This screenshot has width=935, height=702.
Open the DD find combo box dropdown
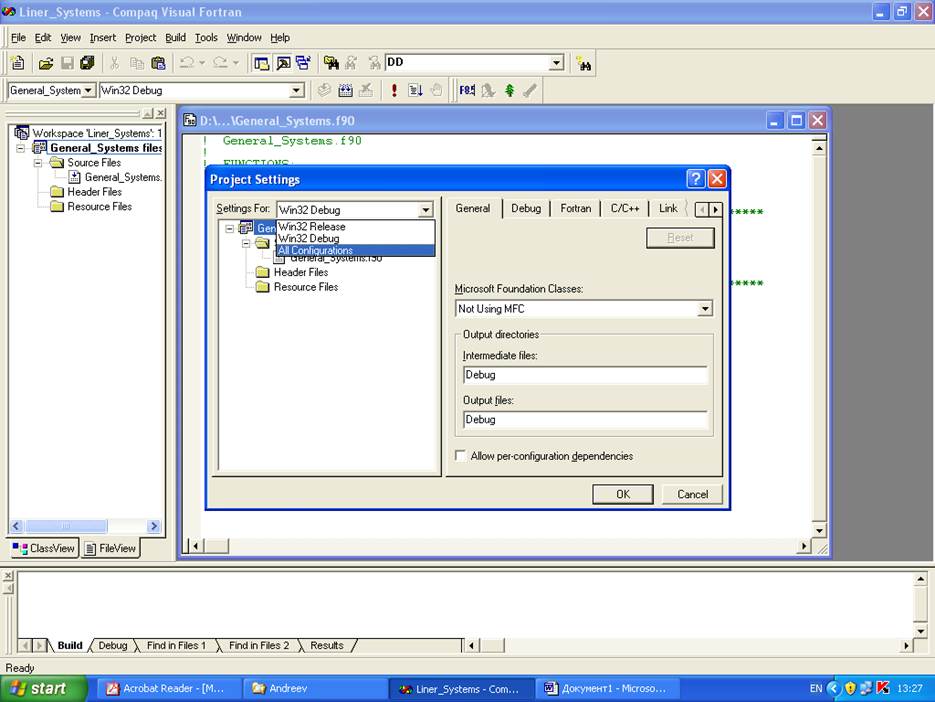coord(556,63)
